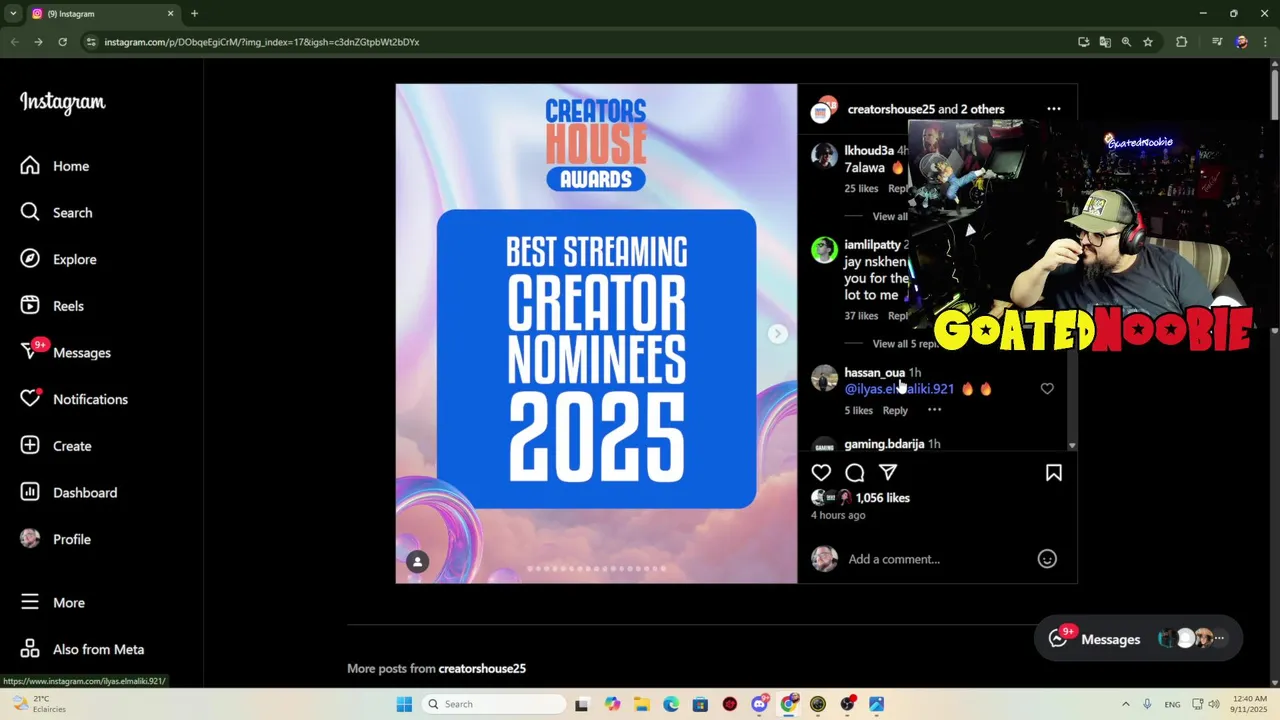This screenshot has height=720, width=1280.
Task: Go to next carousel image arrow
Action: click(x=777, y=334)
